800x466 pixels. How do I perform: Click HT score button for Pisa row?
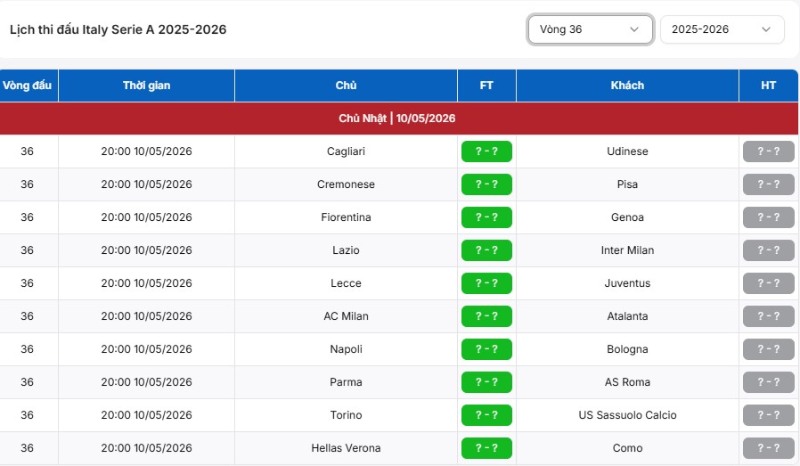[768, 184]
